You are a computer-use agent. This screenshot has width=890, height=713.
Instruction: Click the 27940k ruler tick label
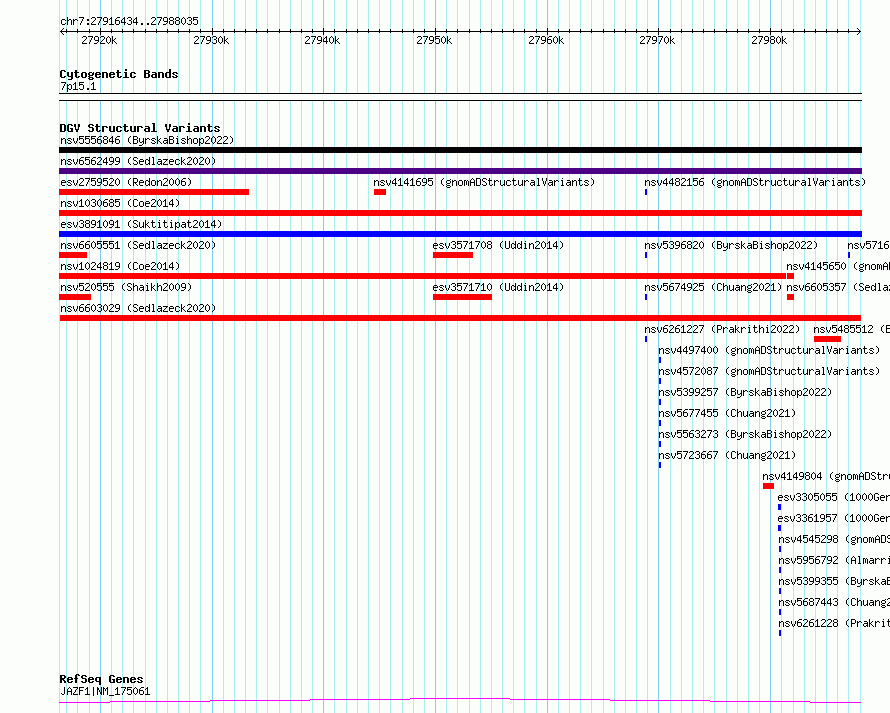click(322, 40)
